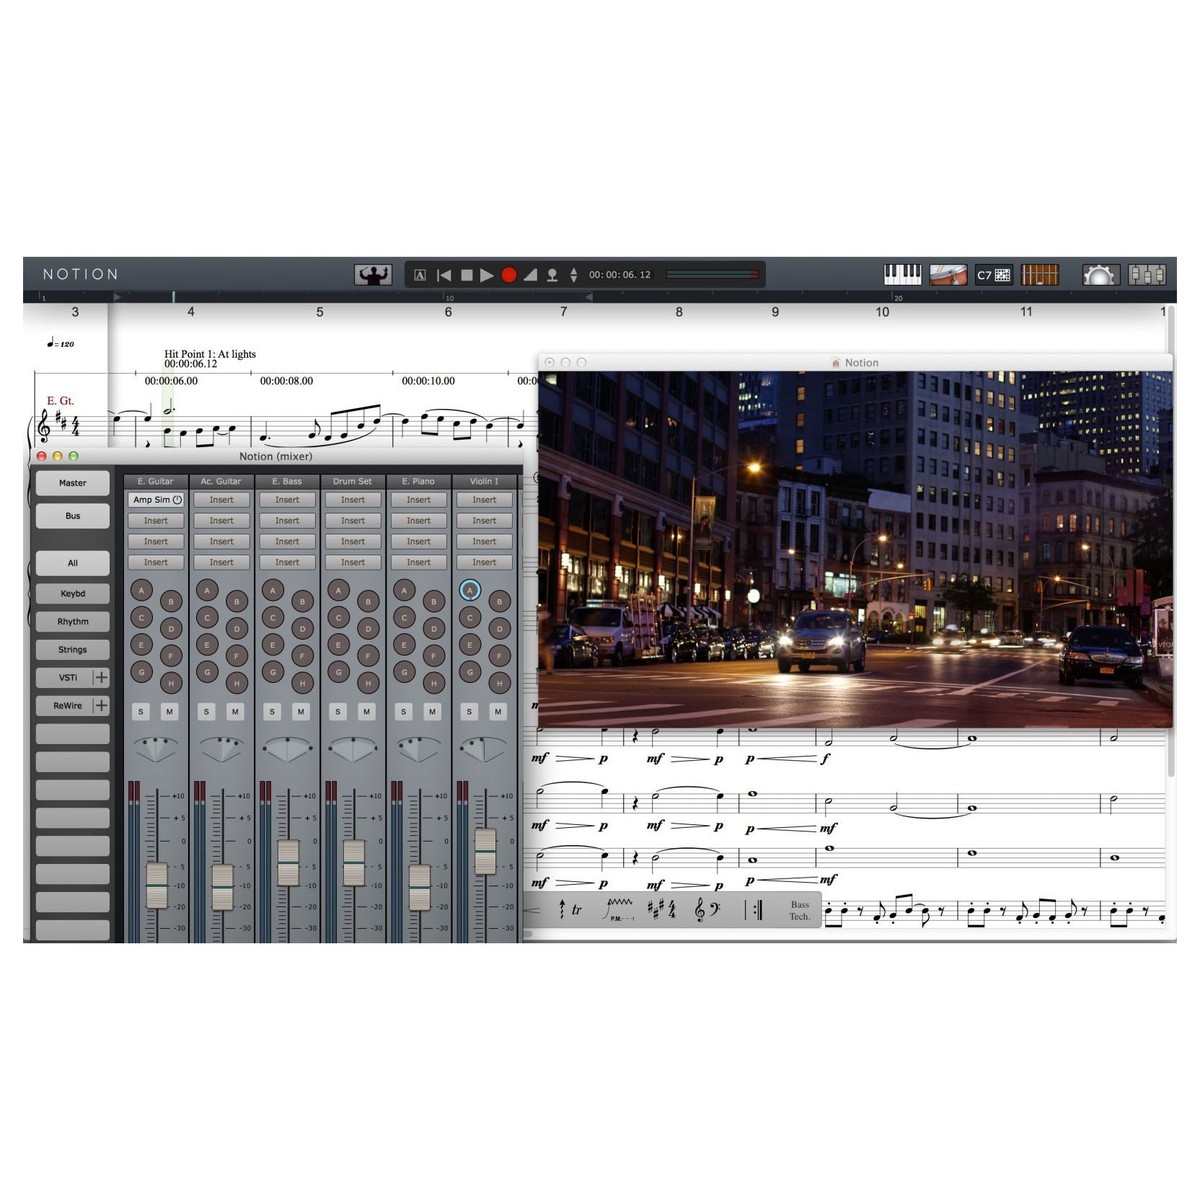Screen dimensions: 1200x1200
Task: Add a ReWire channel with plus
Action: click(x=101, y=706)
